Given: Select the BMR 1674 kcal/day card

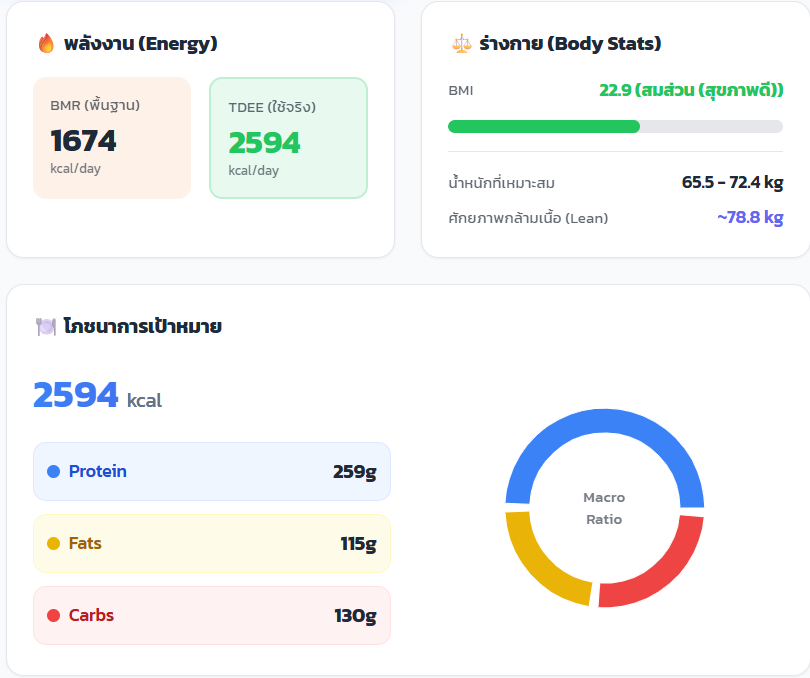Looking at the screenshot, I should (x=112, y=138).
